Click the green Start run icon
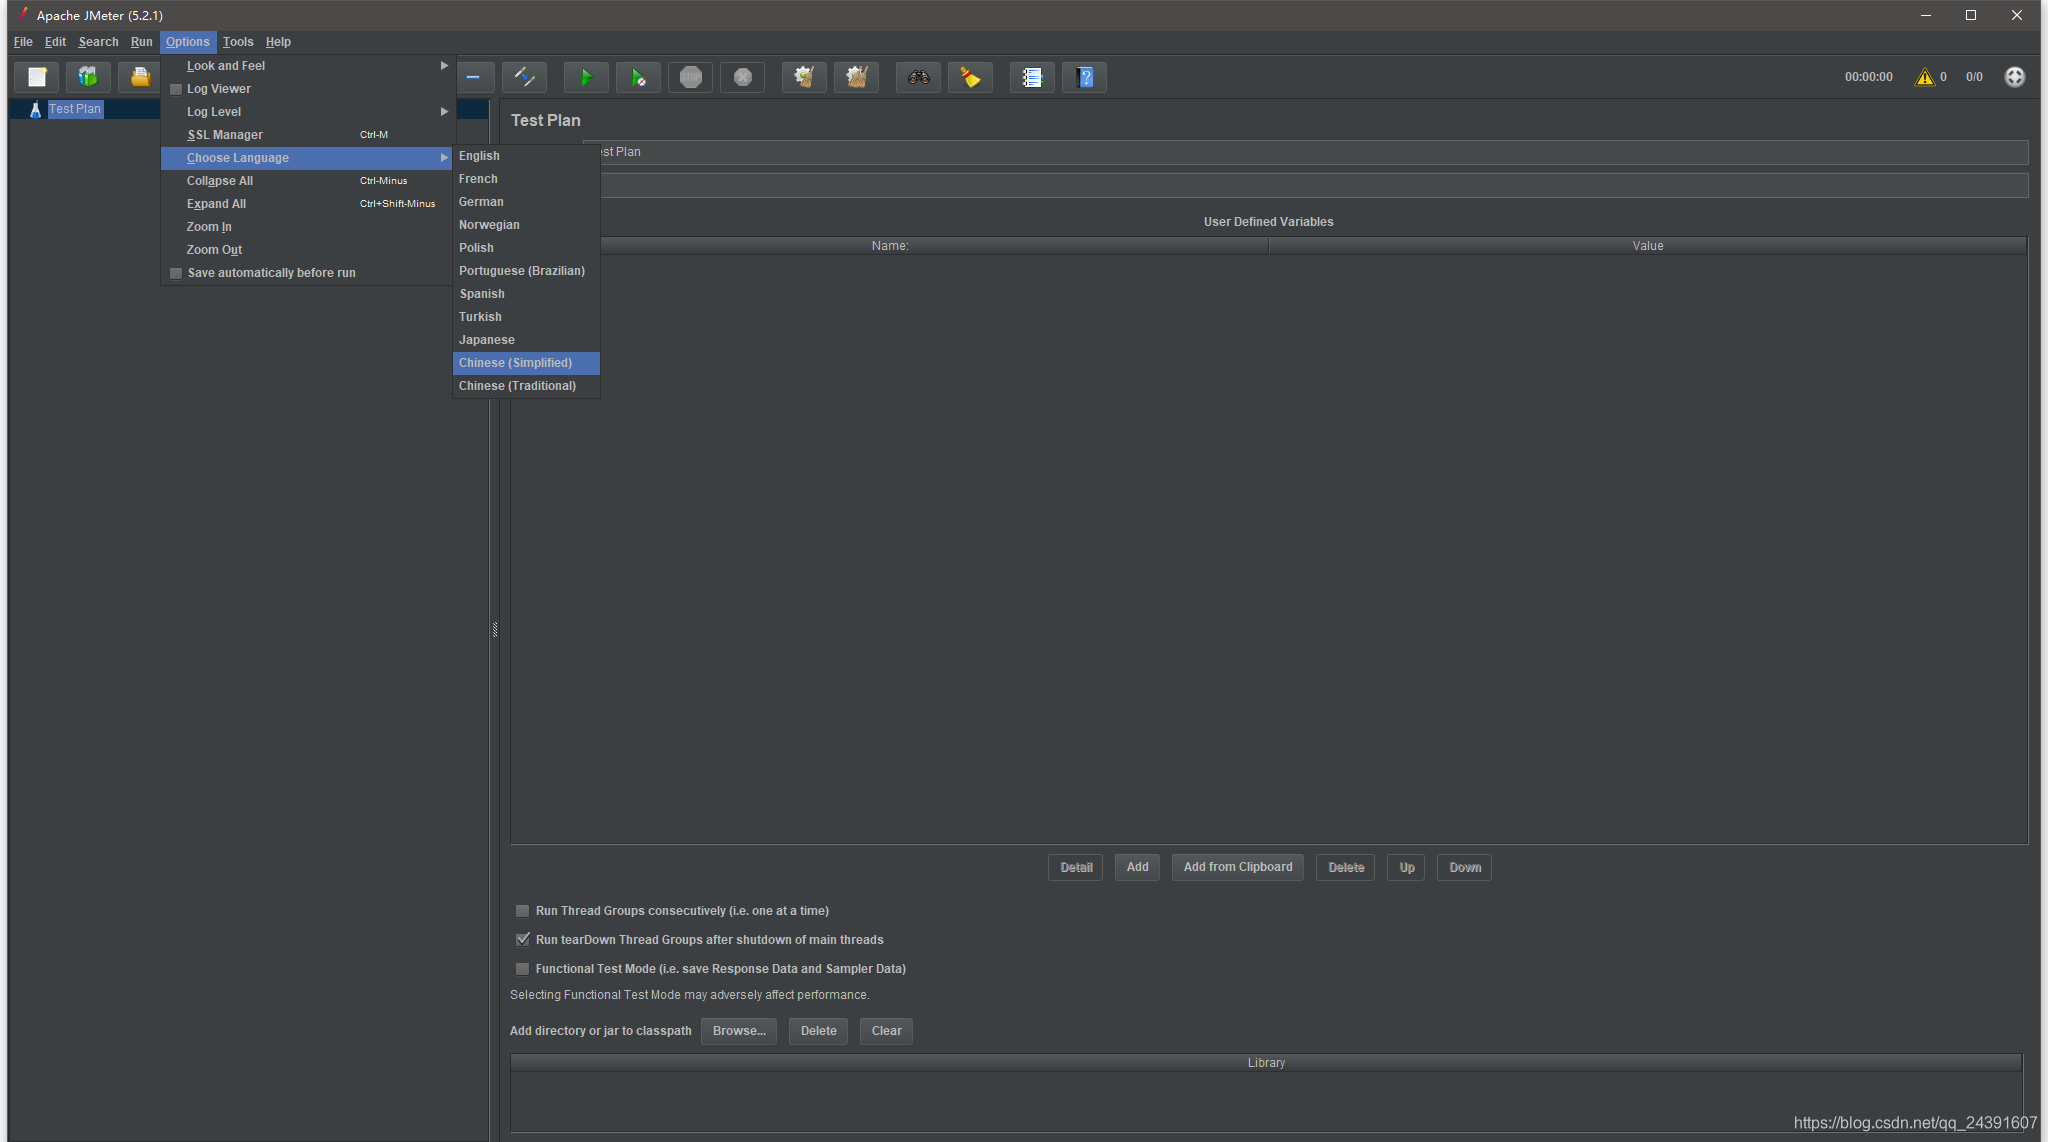Image resolution: width=2048 pixels, height=1142 pixels. click(x=586, y=77)
